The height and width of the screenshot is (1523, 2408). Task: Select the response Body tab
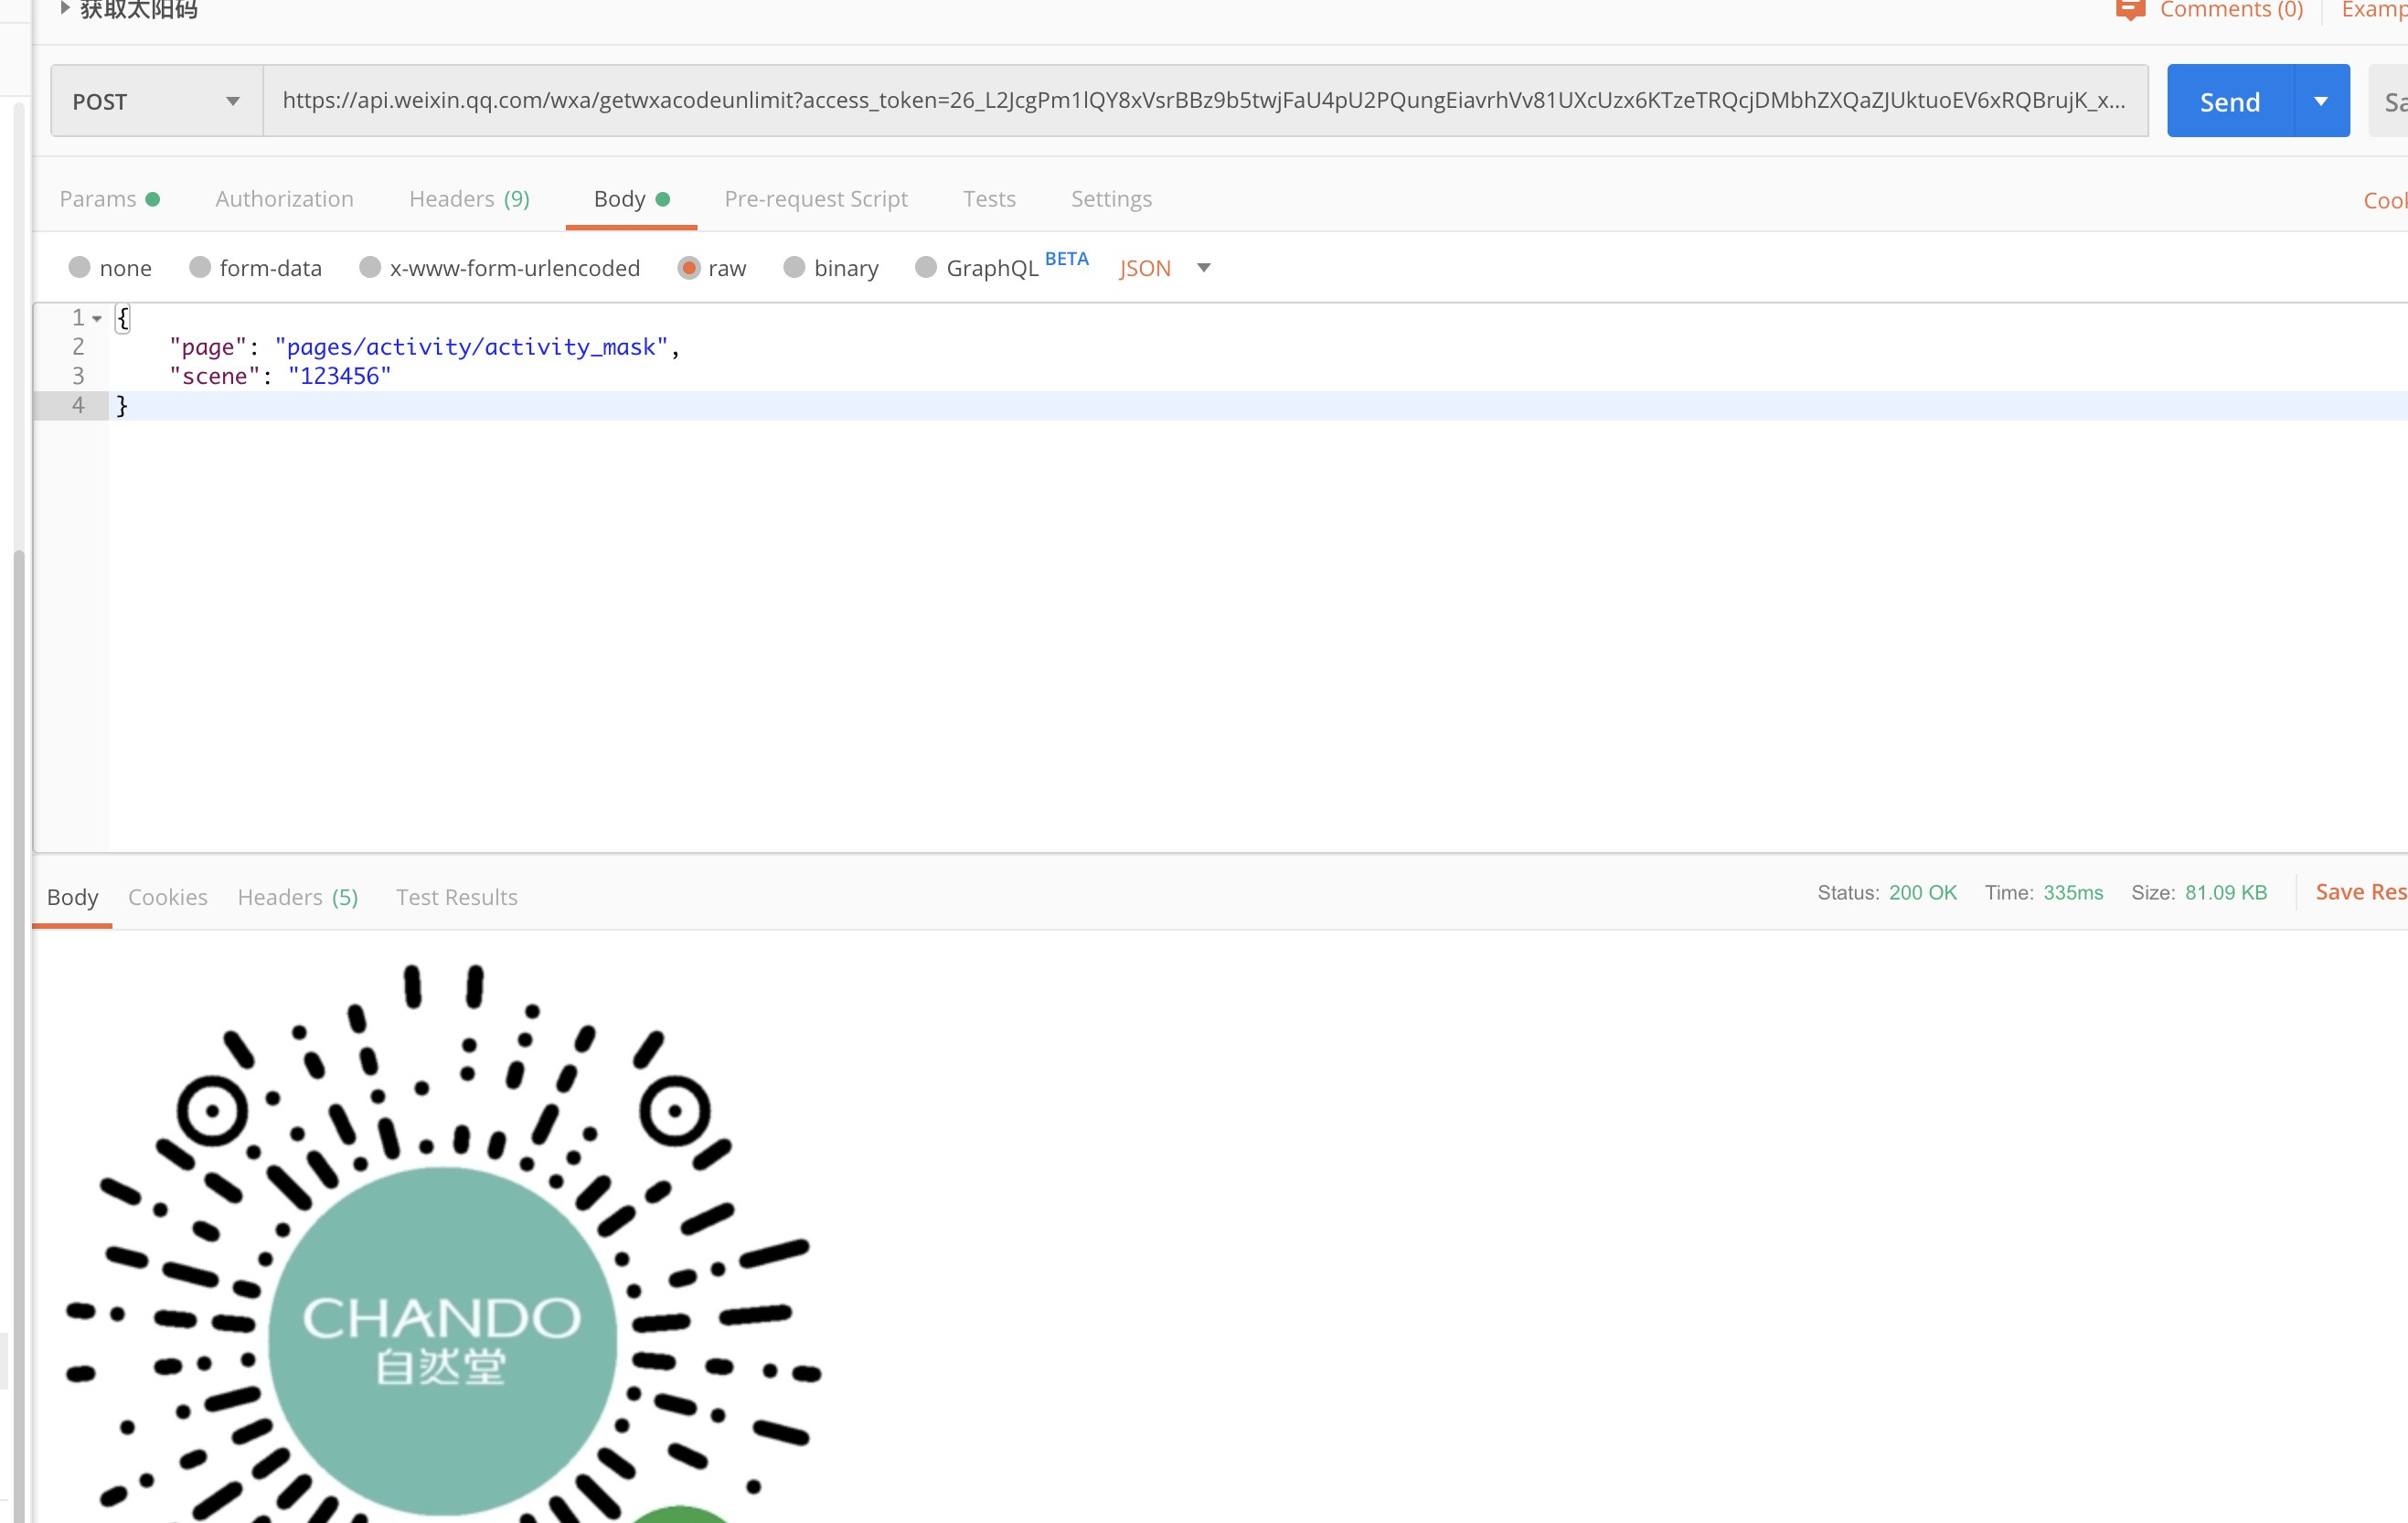72,897
